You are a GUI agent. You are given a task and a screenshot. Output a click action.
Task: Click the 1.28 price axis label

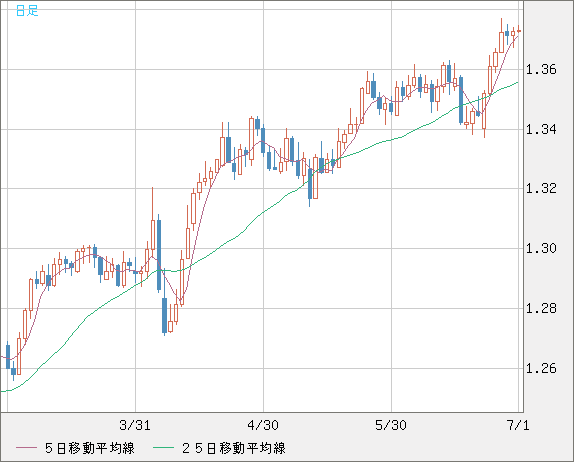pos(541,308)
